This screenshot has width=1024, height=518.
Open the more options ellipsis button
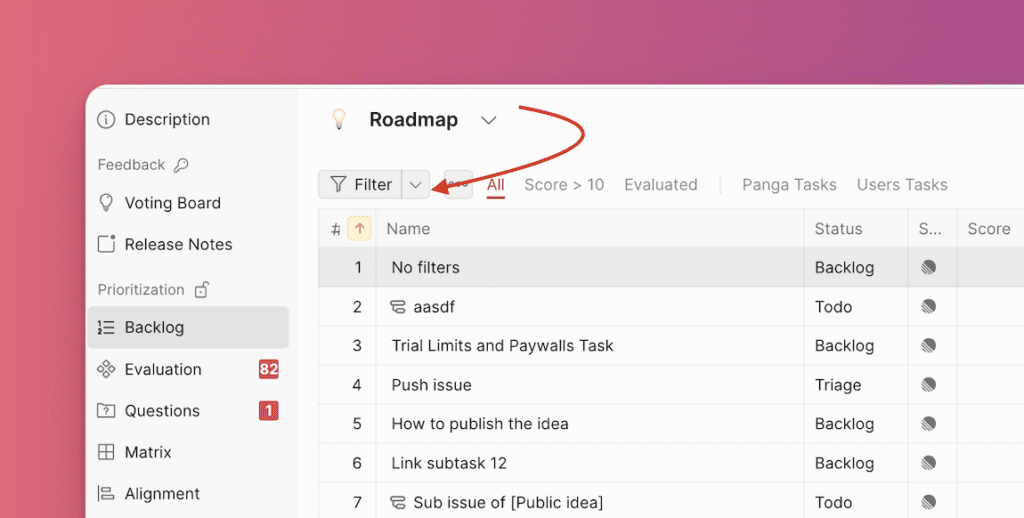click(459, 185)
